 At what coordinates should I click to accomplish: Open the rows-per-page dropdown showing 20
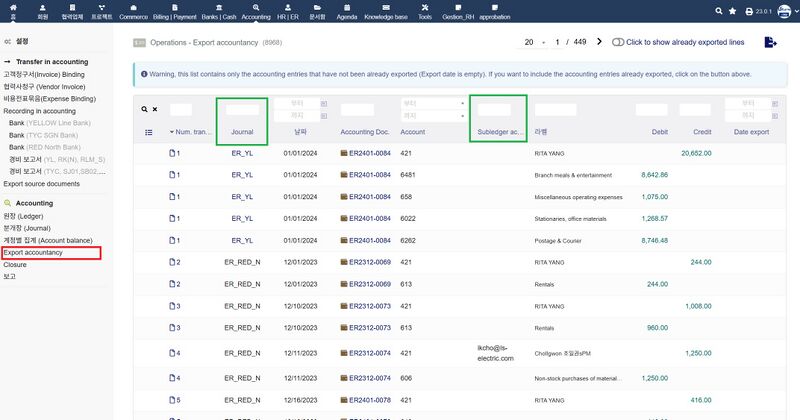point(535,42)
